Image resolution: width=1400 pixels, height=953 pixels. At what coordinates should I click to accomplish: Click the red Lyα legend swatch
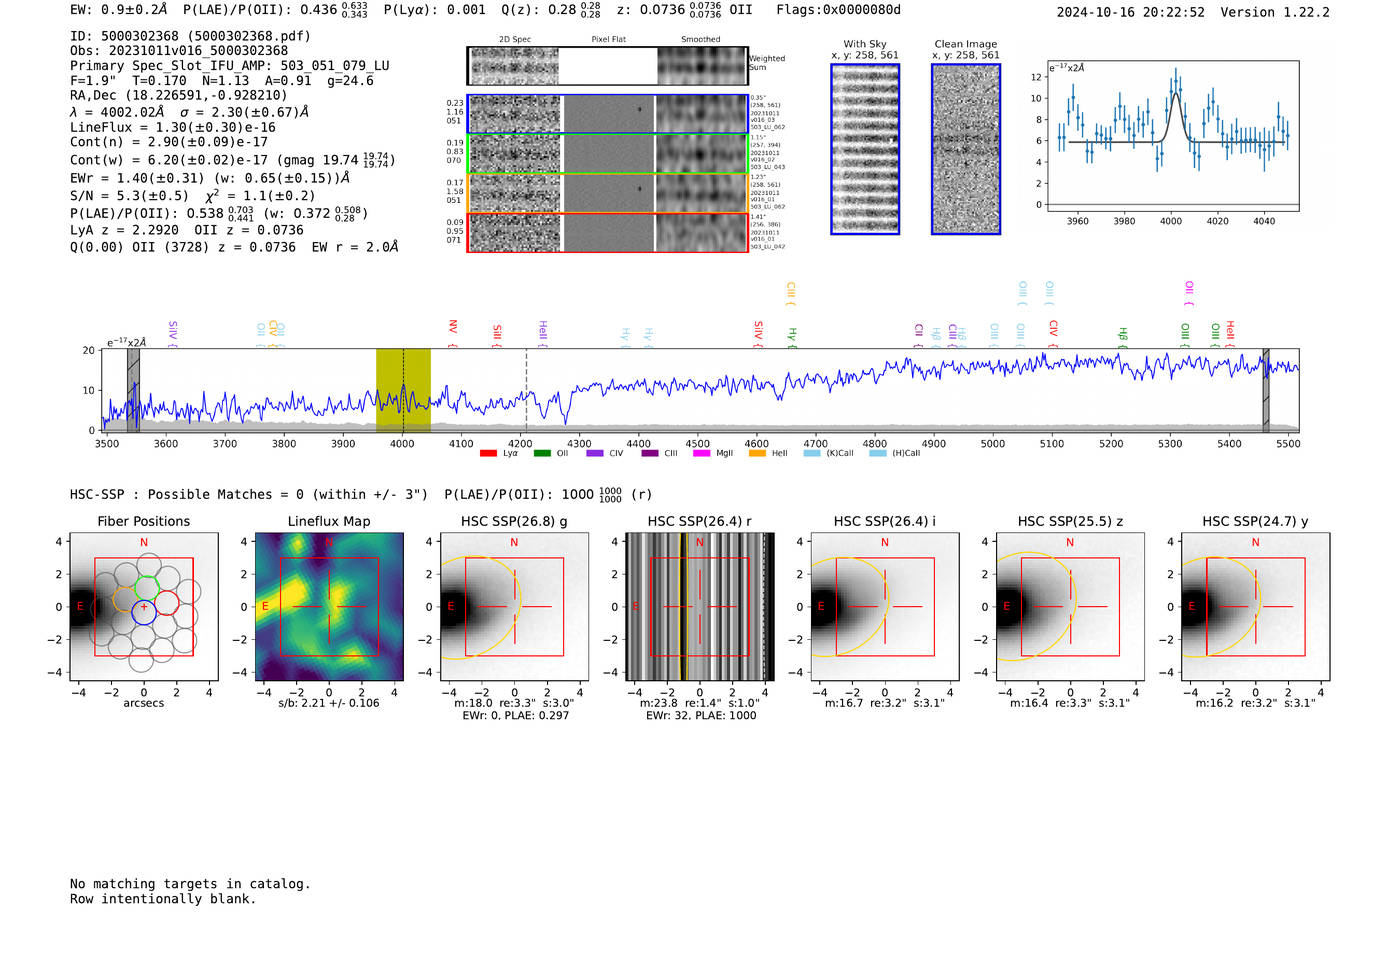(488, 453)
